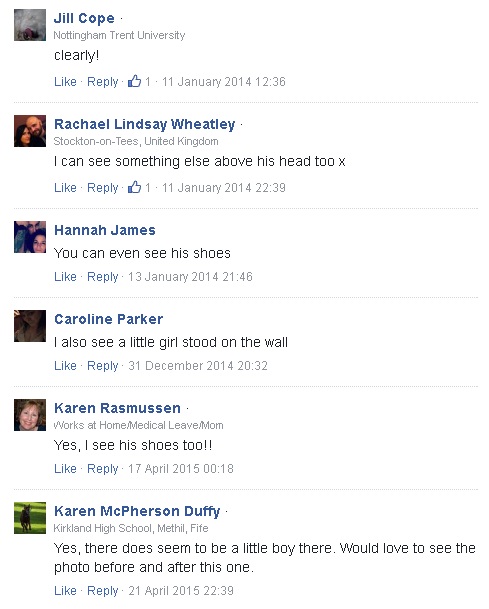The width and height of the screenshot is (489, 609).
Task: Open Rachael Lindsay Wheatley's avatar thumbnail
Action: coord(30,131)
